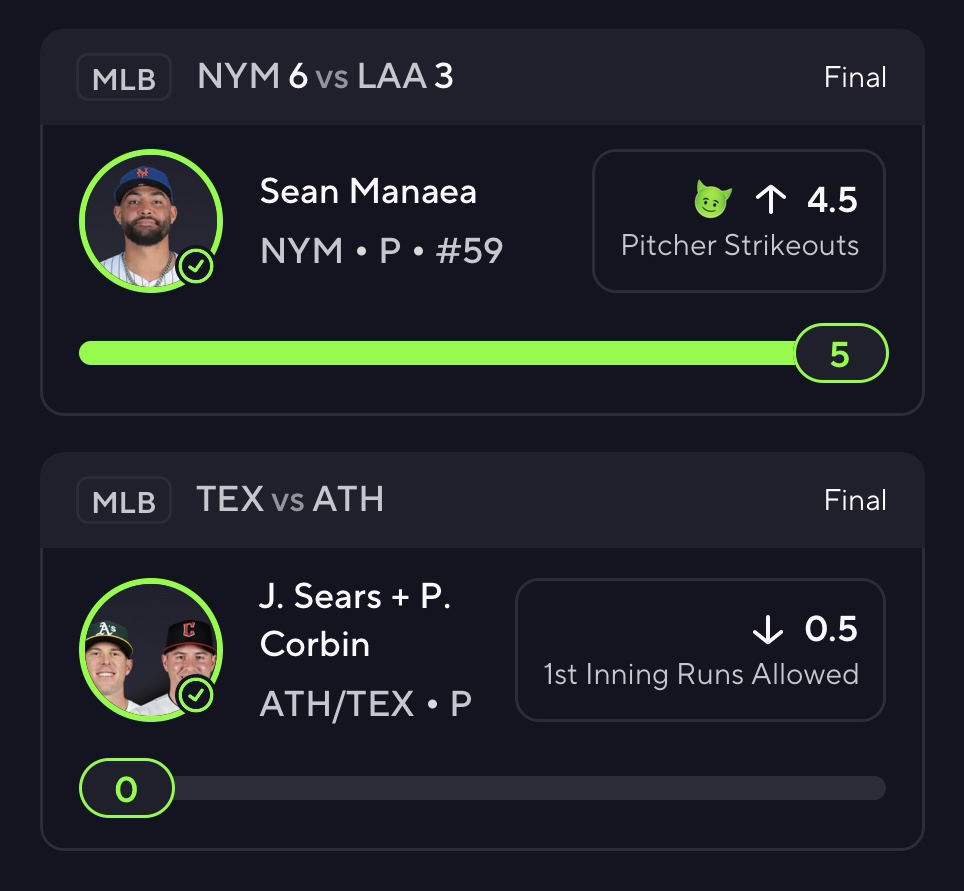Select the 1st Inning Runs Allowed stat box
The height and width of the screenshot is (891, 964).
[x=700, y=650]
